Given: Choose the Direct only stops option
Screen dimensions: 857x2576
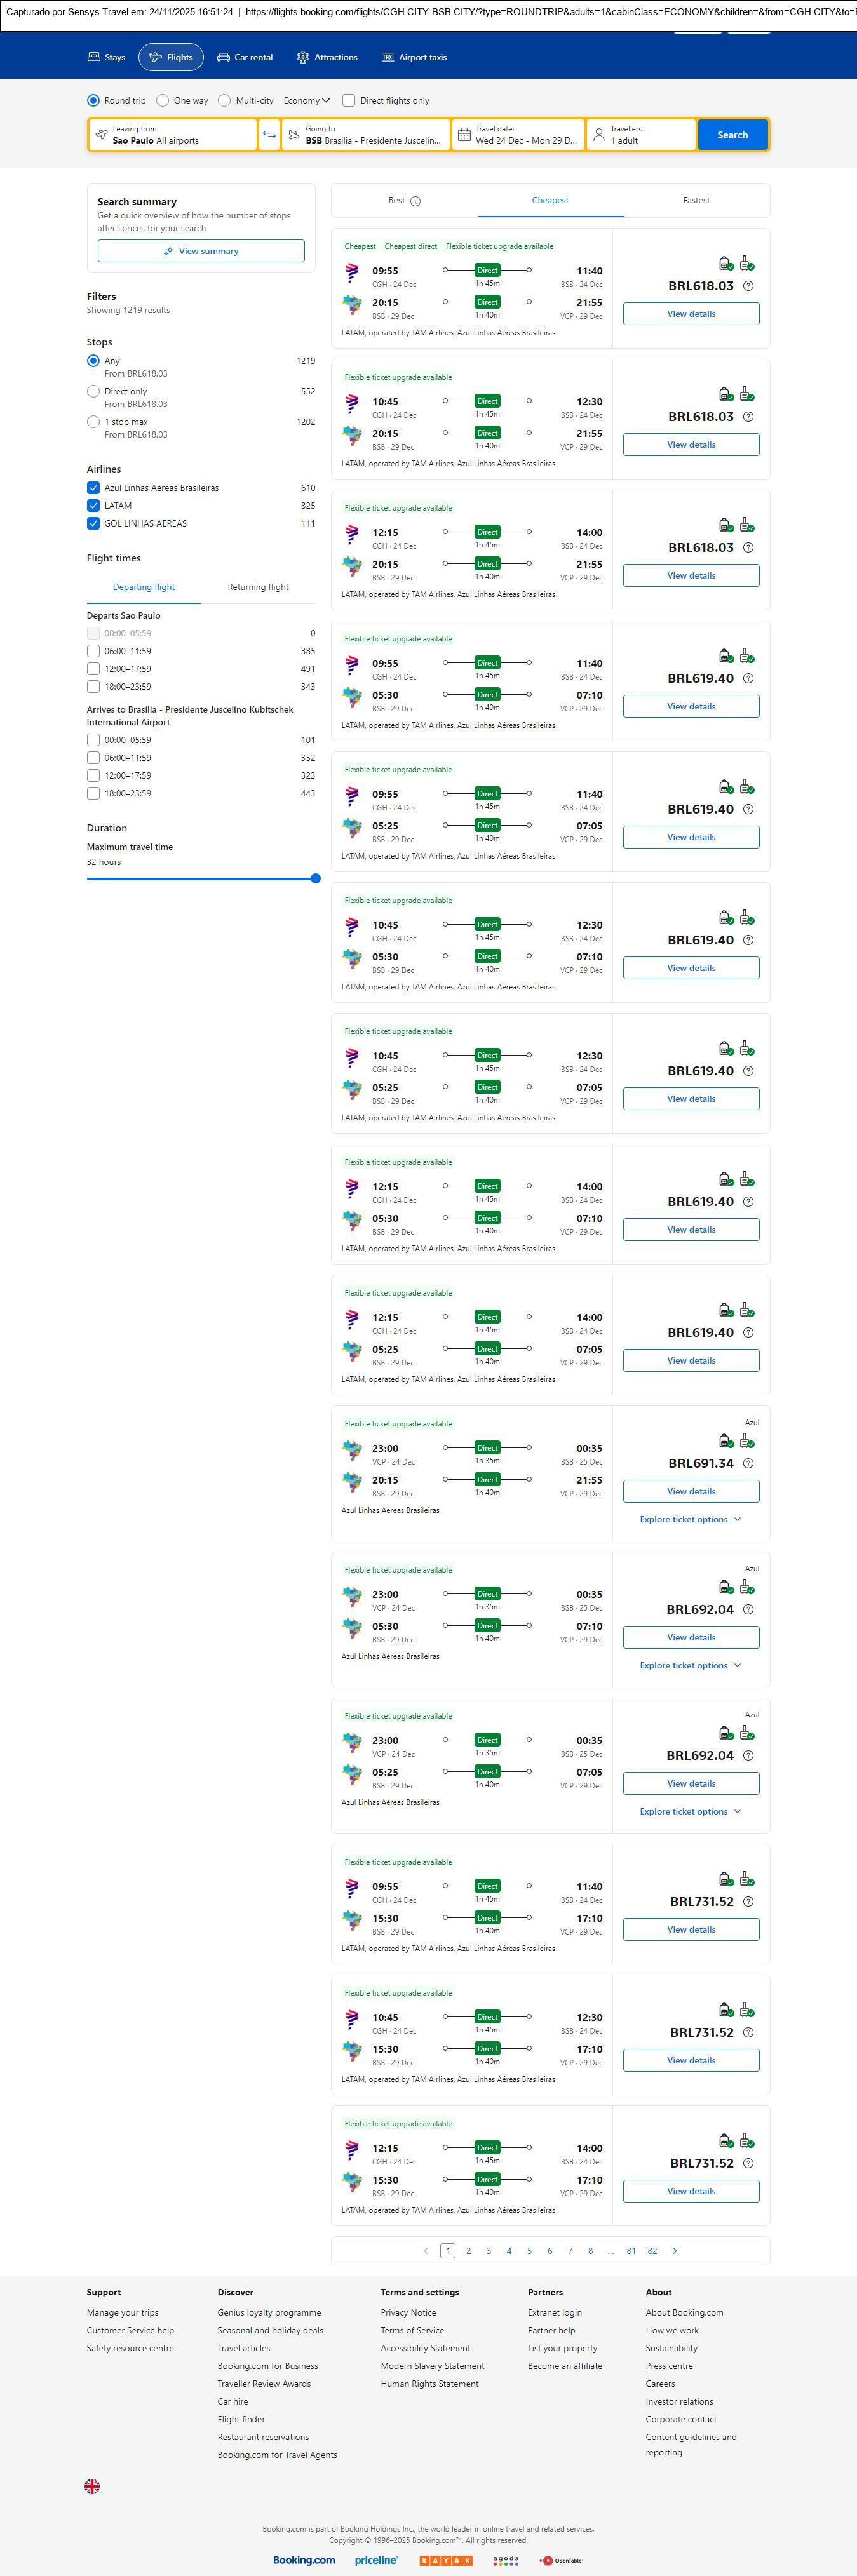Looking at the screenshot, I should 93,392.
